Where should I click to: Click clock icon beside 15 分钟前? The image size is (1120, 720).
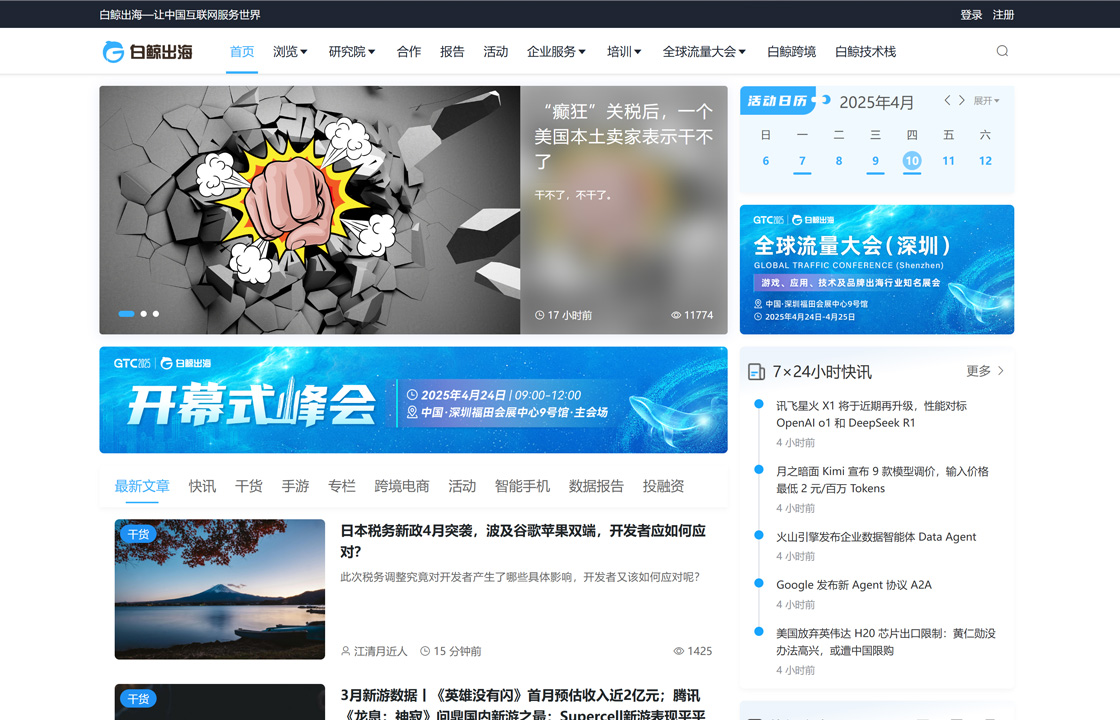click(425, 651)
